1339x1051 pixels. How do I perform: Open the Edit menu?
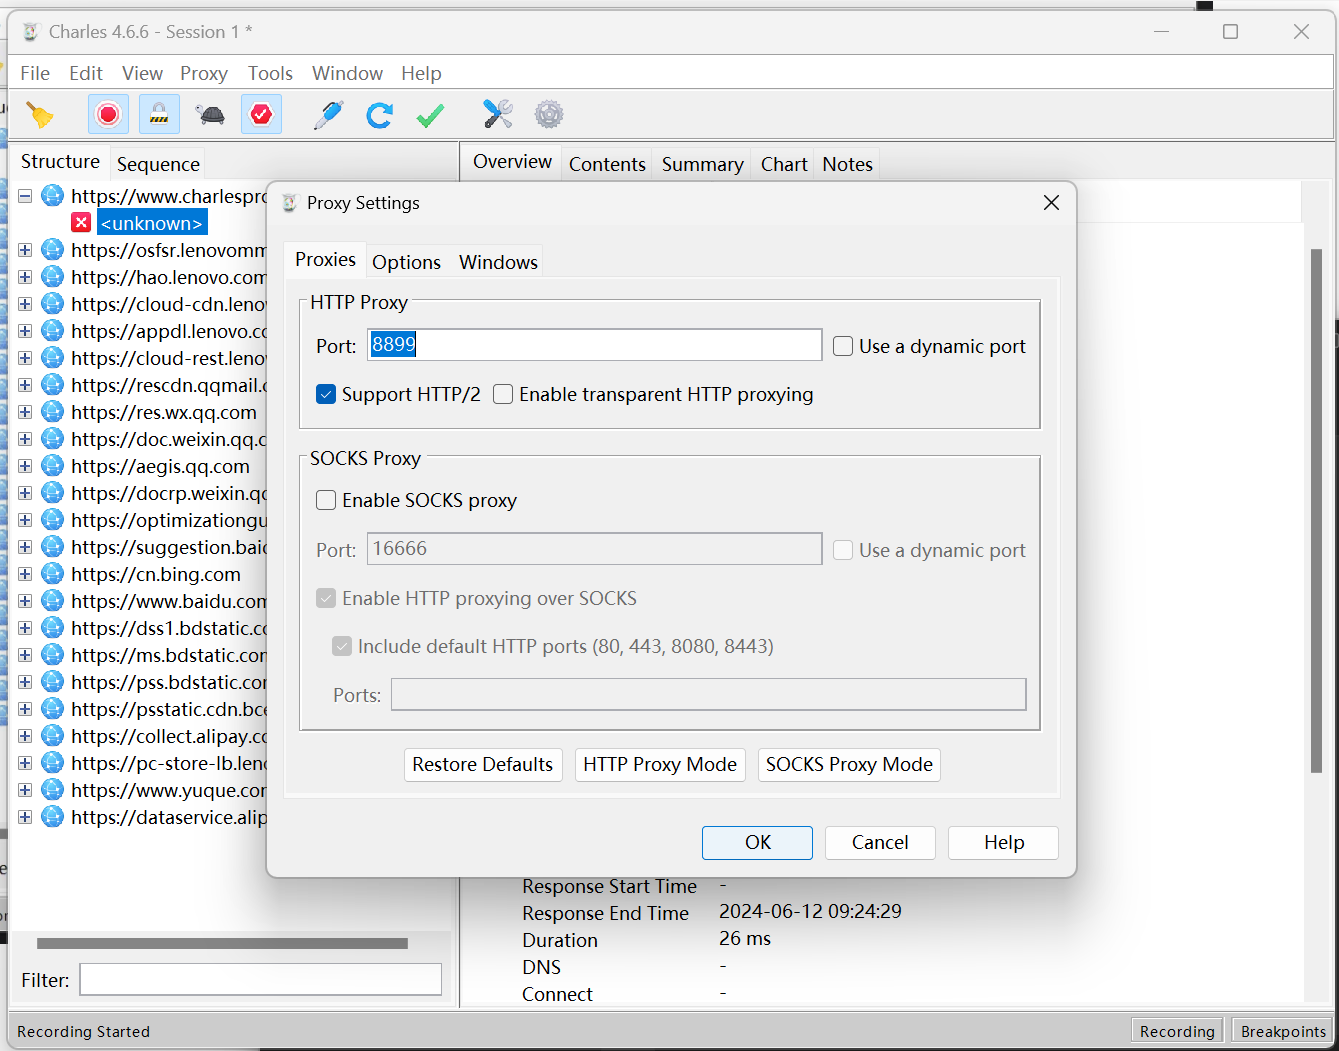click(x=86, y=73)
